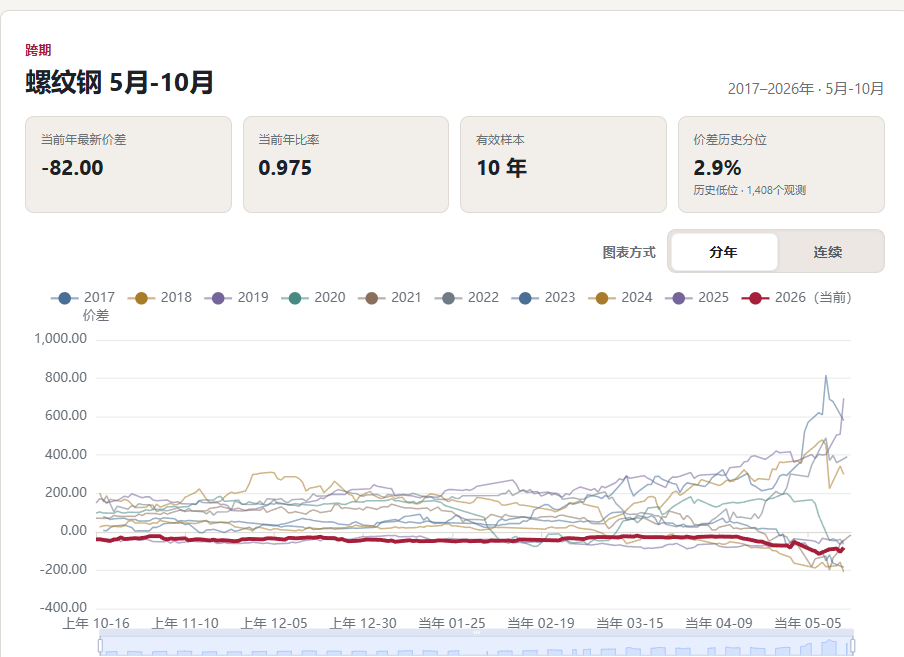The width and height of the screenshot is (904, 657).
Task: Click the y-axis label 400.00
Action: (66, 454)
